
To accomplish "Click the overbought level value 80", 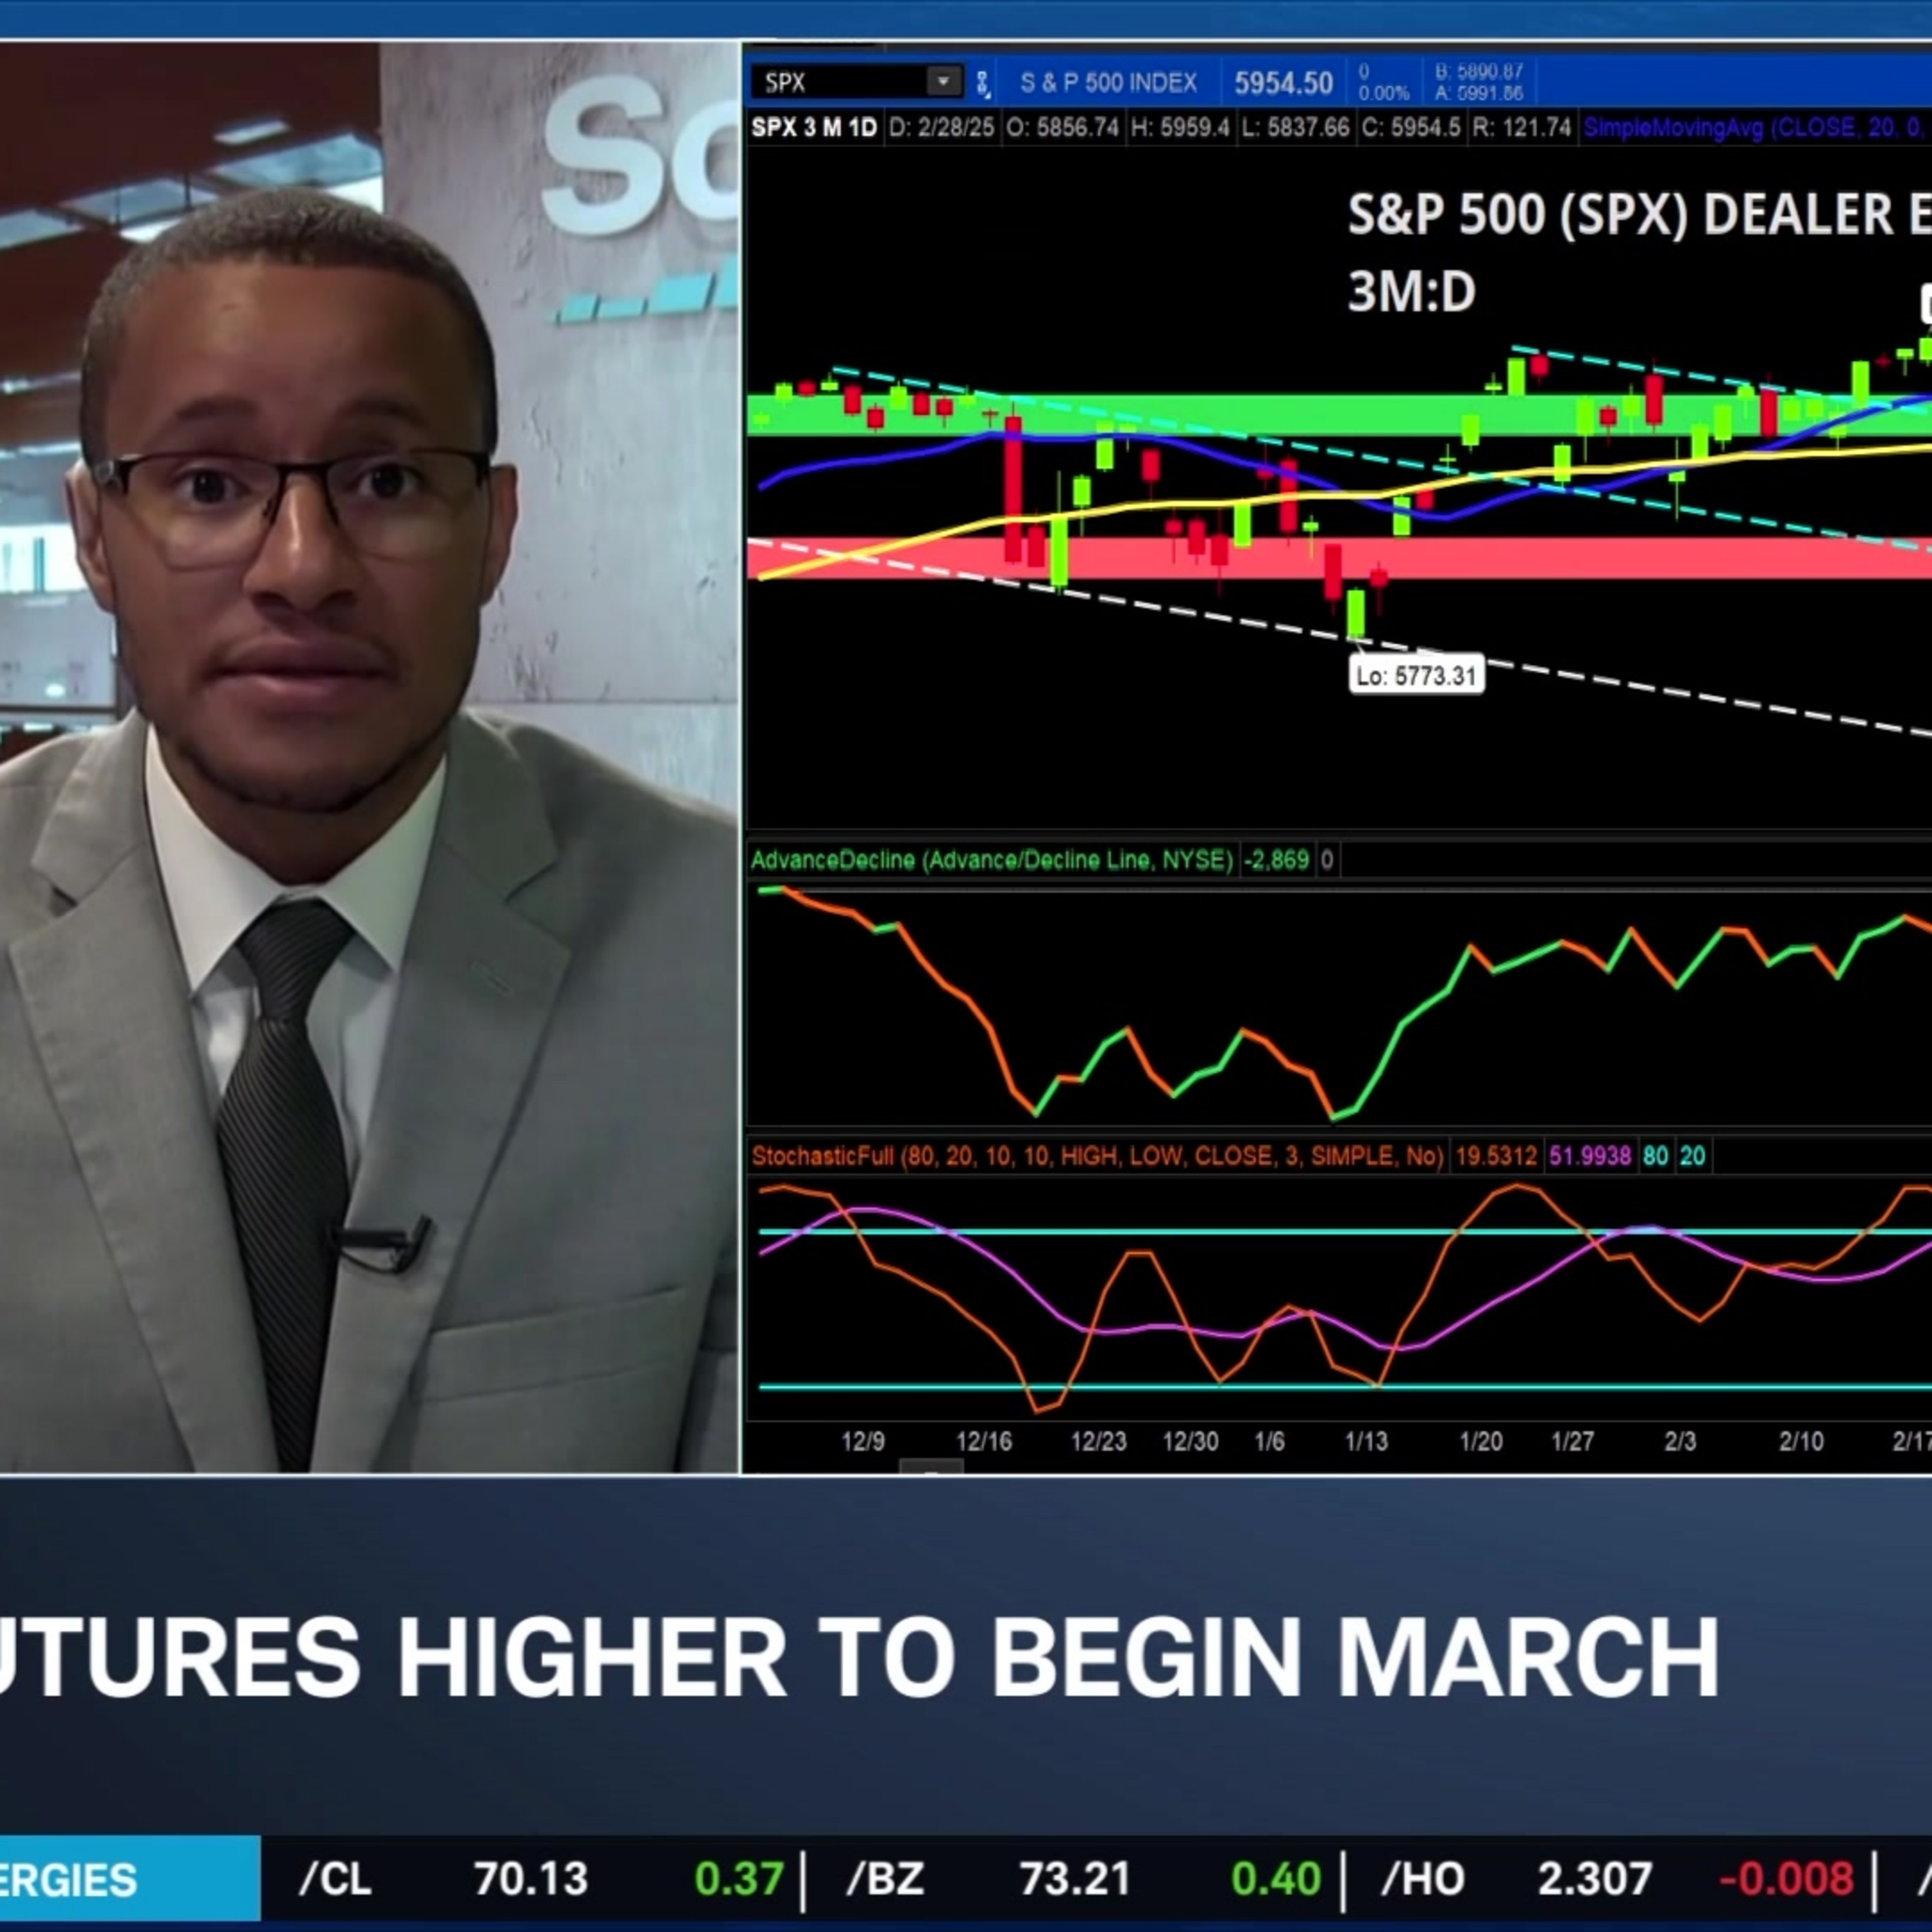I will tap(1656, 1156).
